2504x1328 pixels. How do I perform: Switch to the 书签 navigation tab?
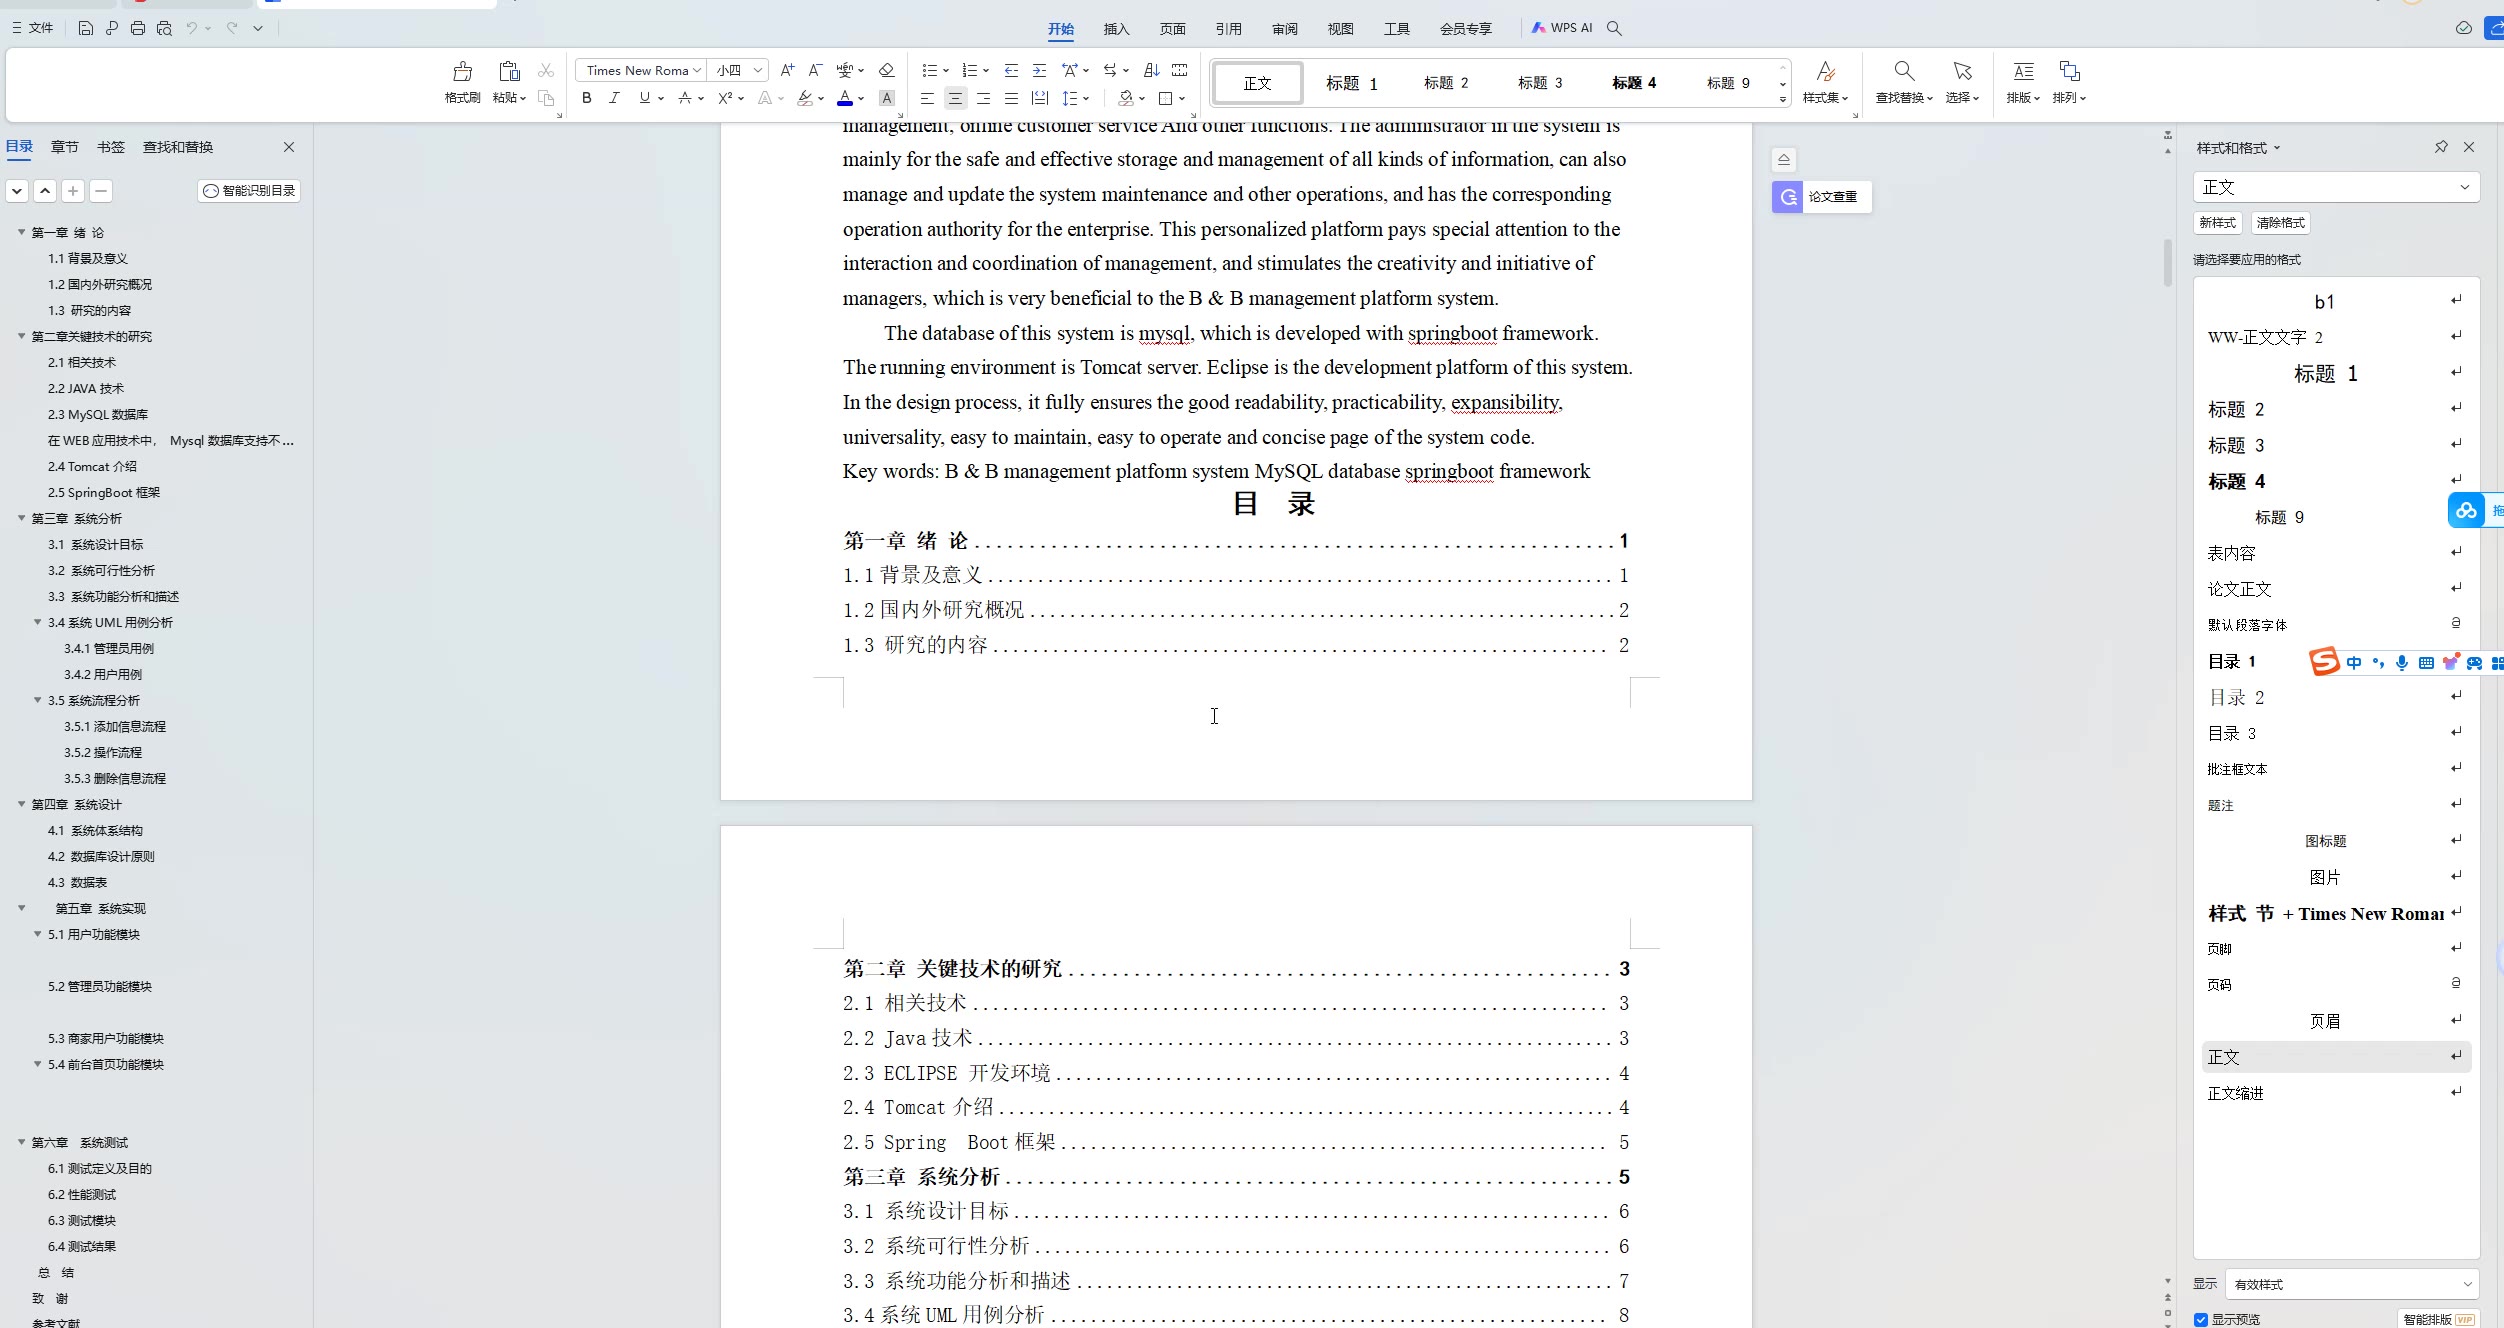(111, 147)
